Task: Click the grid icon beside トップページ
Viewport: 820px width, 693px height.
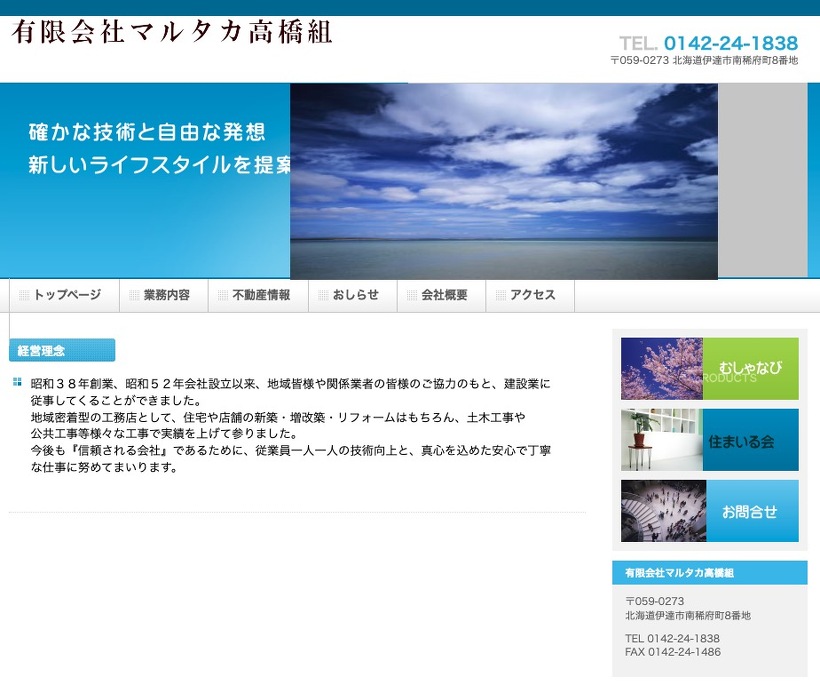Action: [24, 296]
